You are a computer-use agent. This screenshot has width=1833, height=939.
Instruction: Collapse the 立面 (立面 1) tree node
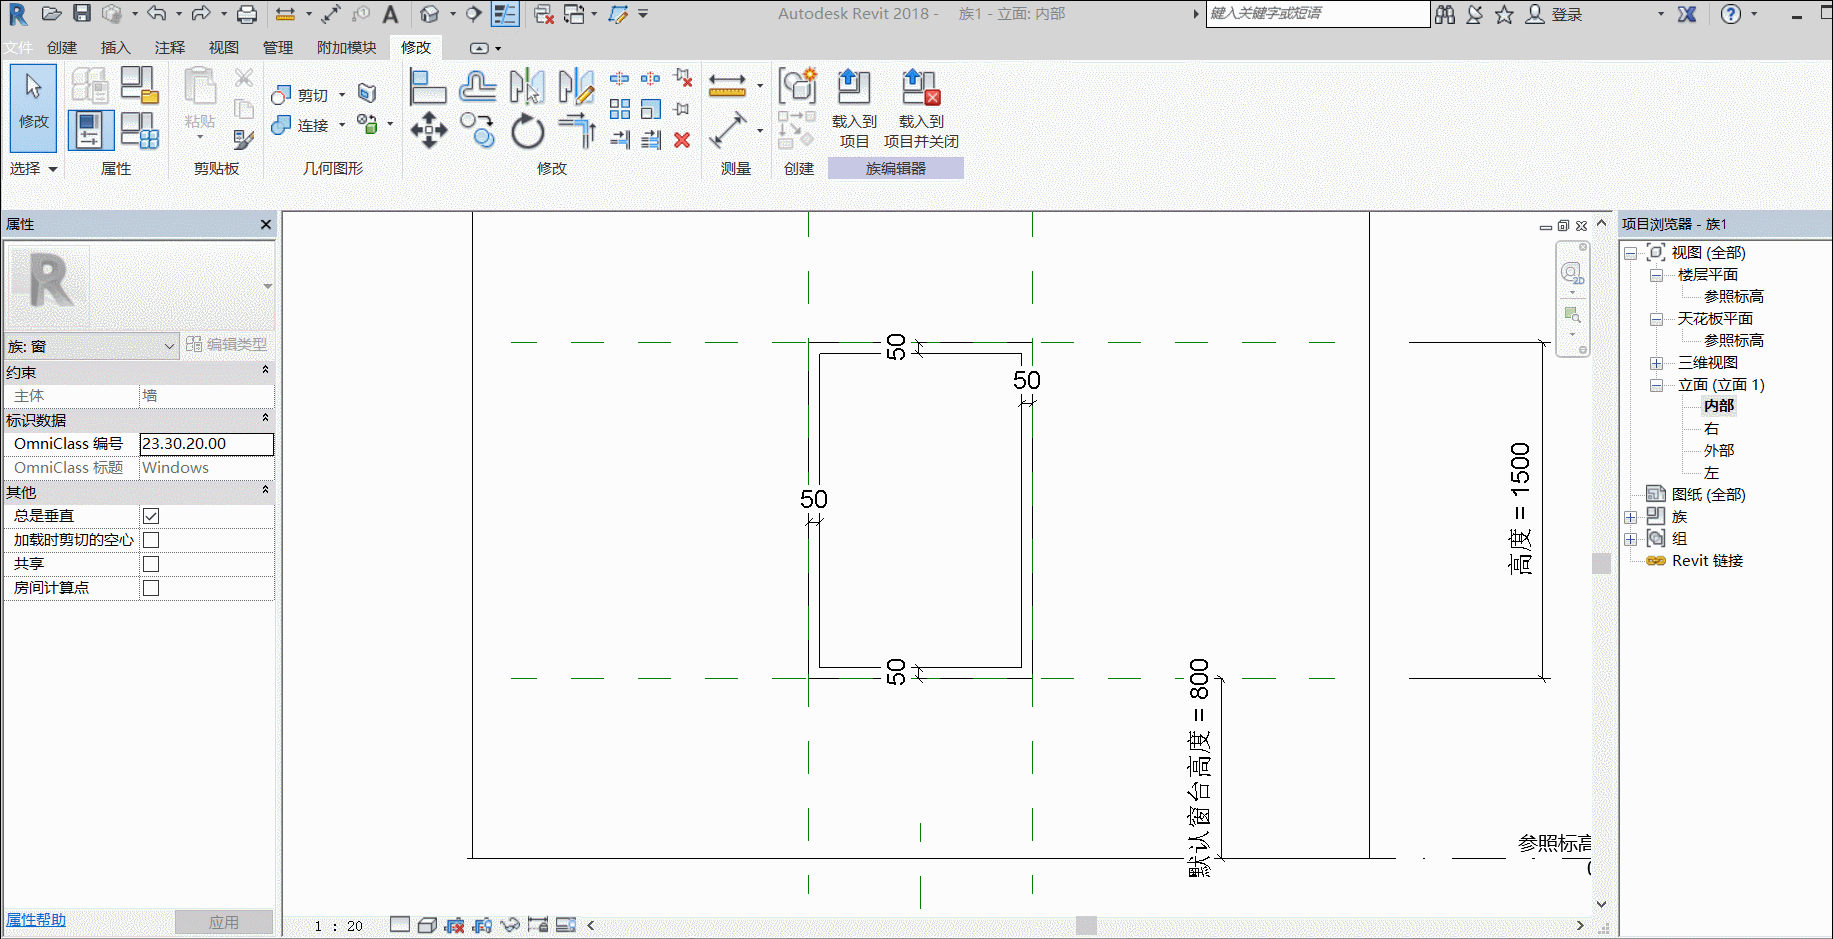(1657, 385)
